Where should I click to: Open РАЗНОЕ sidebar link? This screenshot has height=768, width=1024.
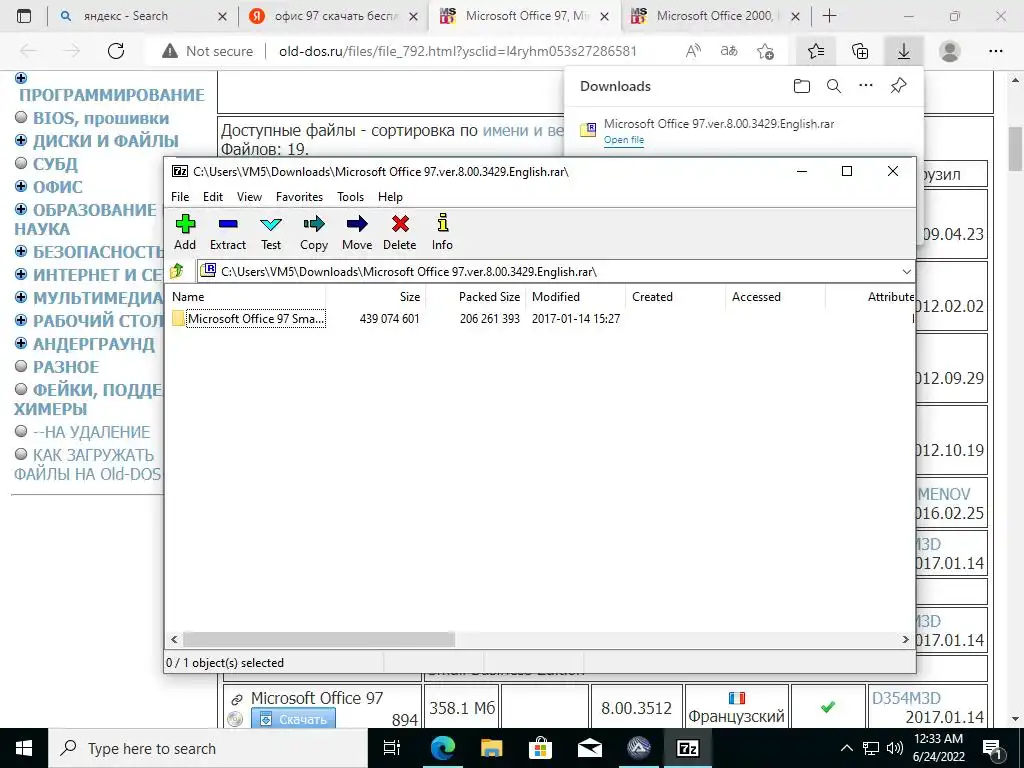point(66,367)
